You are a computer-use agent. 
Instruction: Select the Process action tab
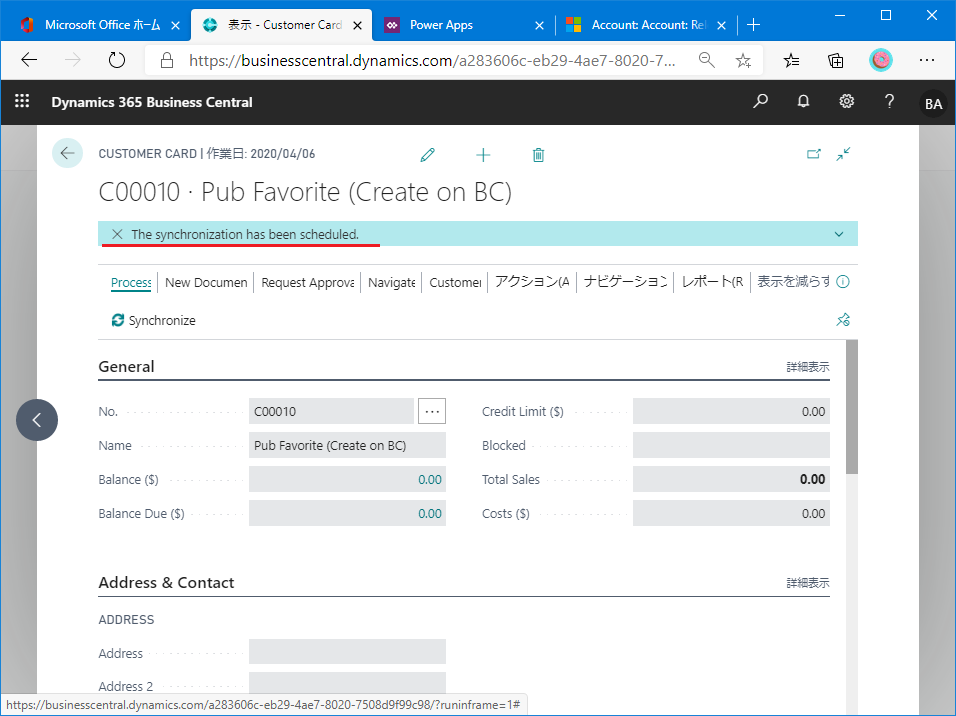131,282
